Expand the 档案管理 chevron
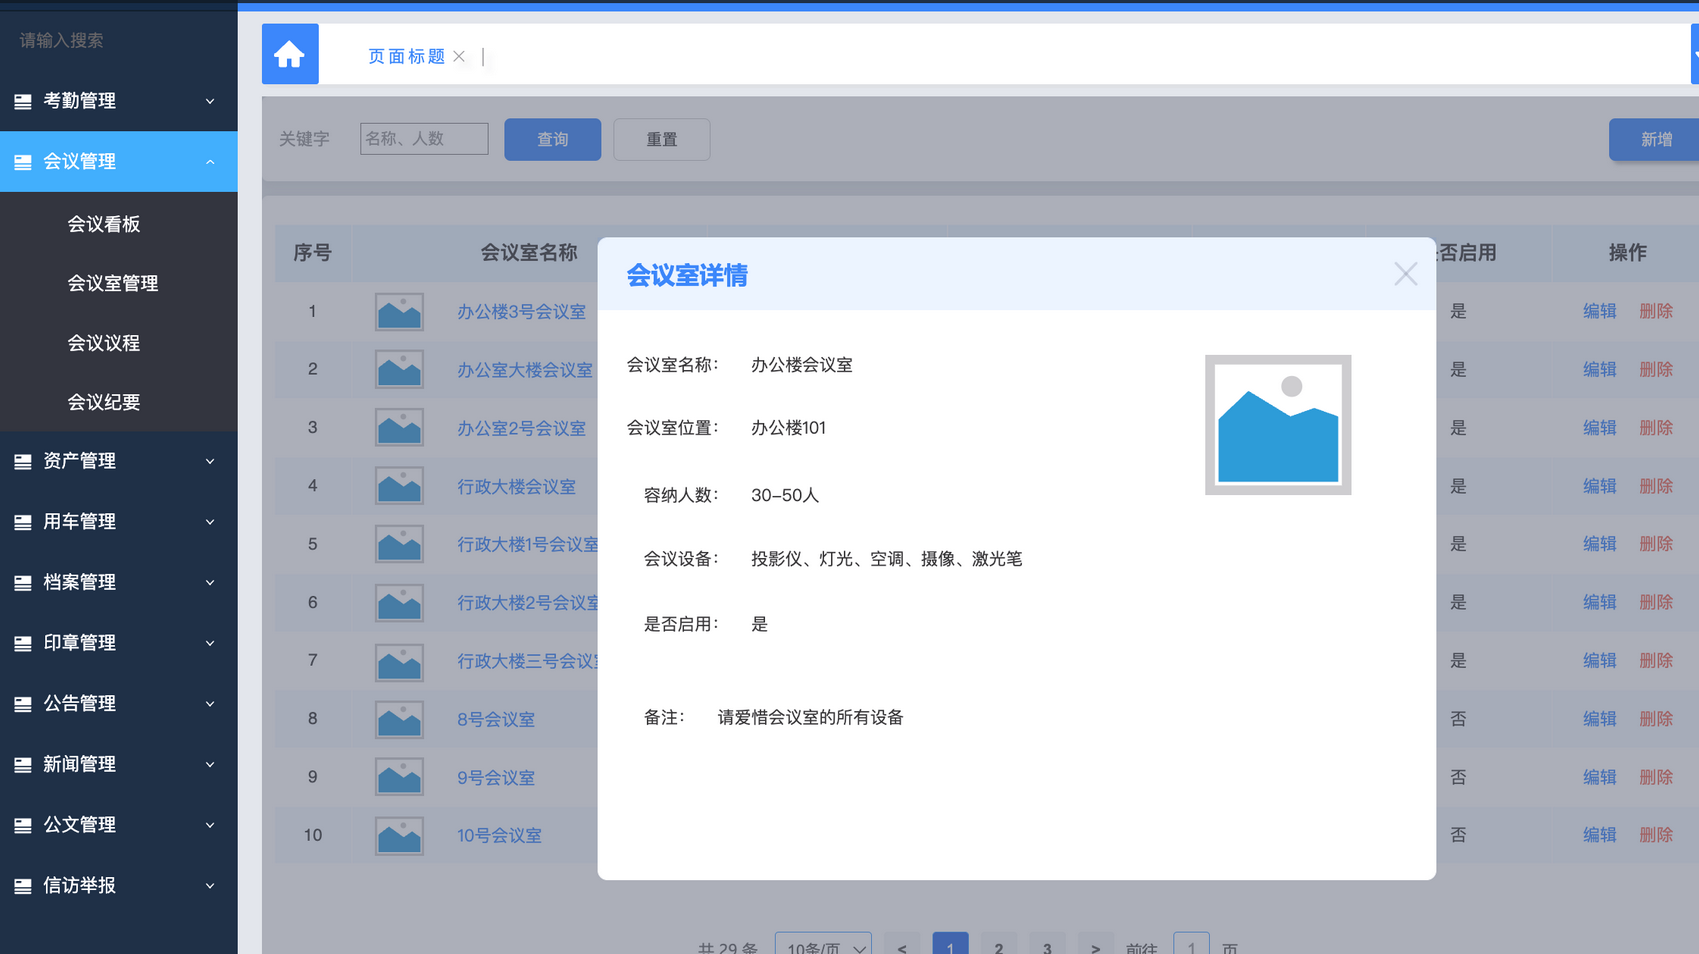1699x954 pixels. coord(210,582)
